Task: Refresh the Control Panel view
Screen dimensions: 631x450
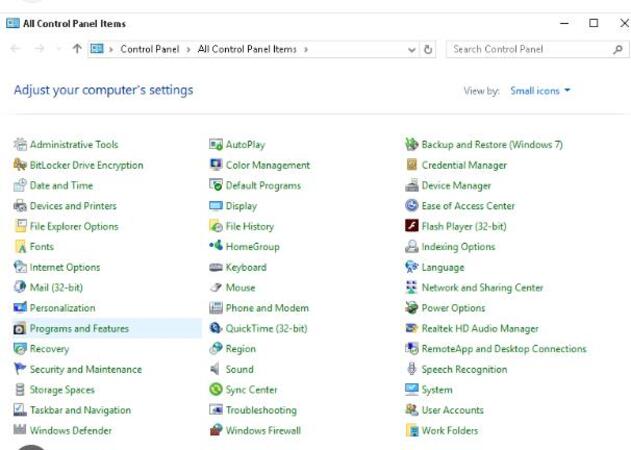Action: (428, 50)
